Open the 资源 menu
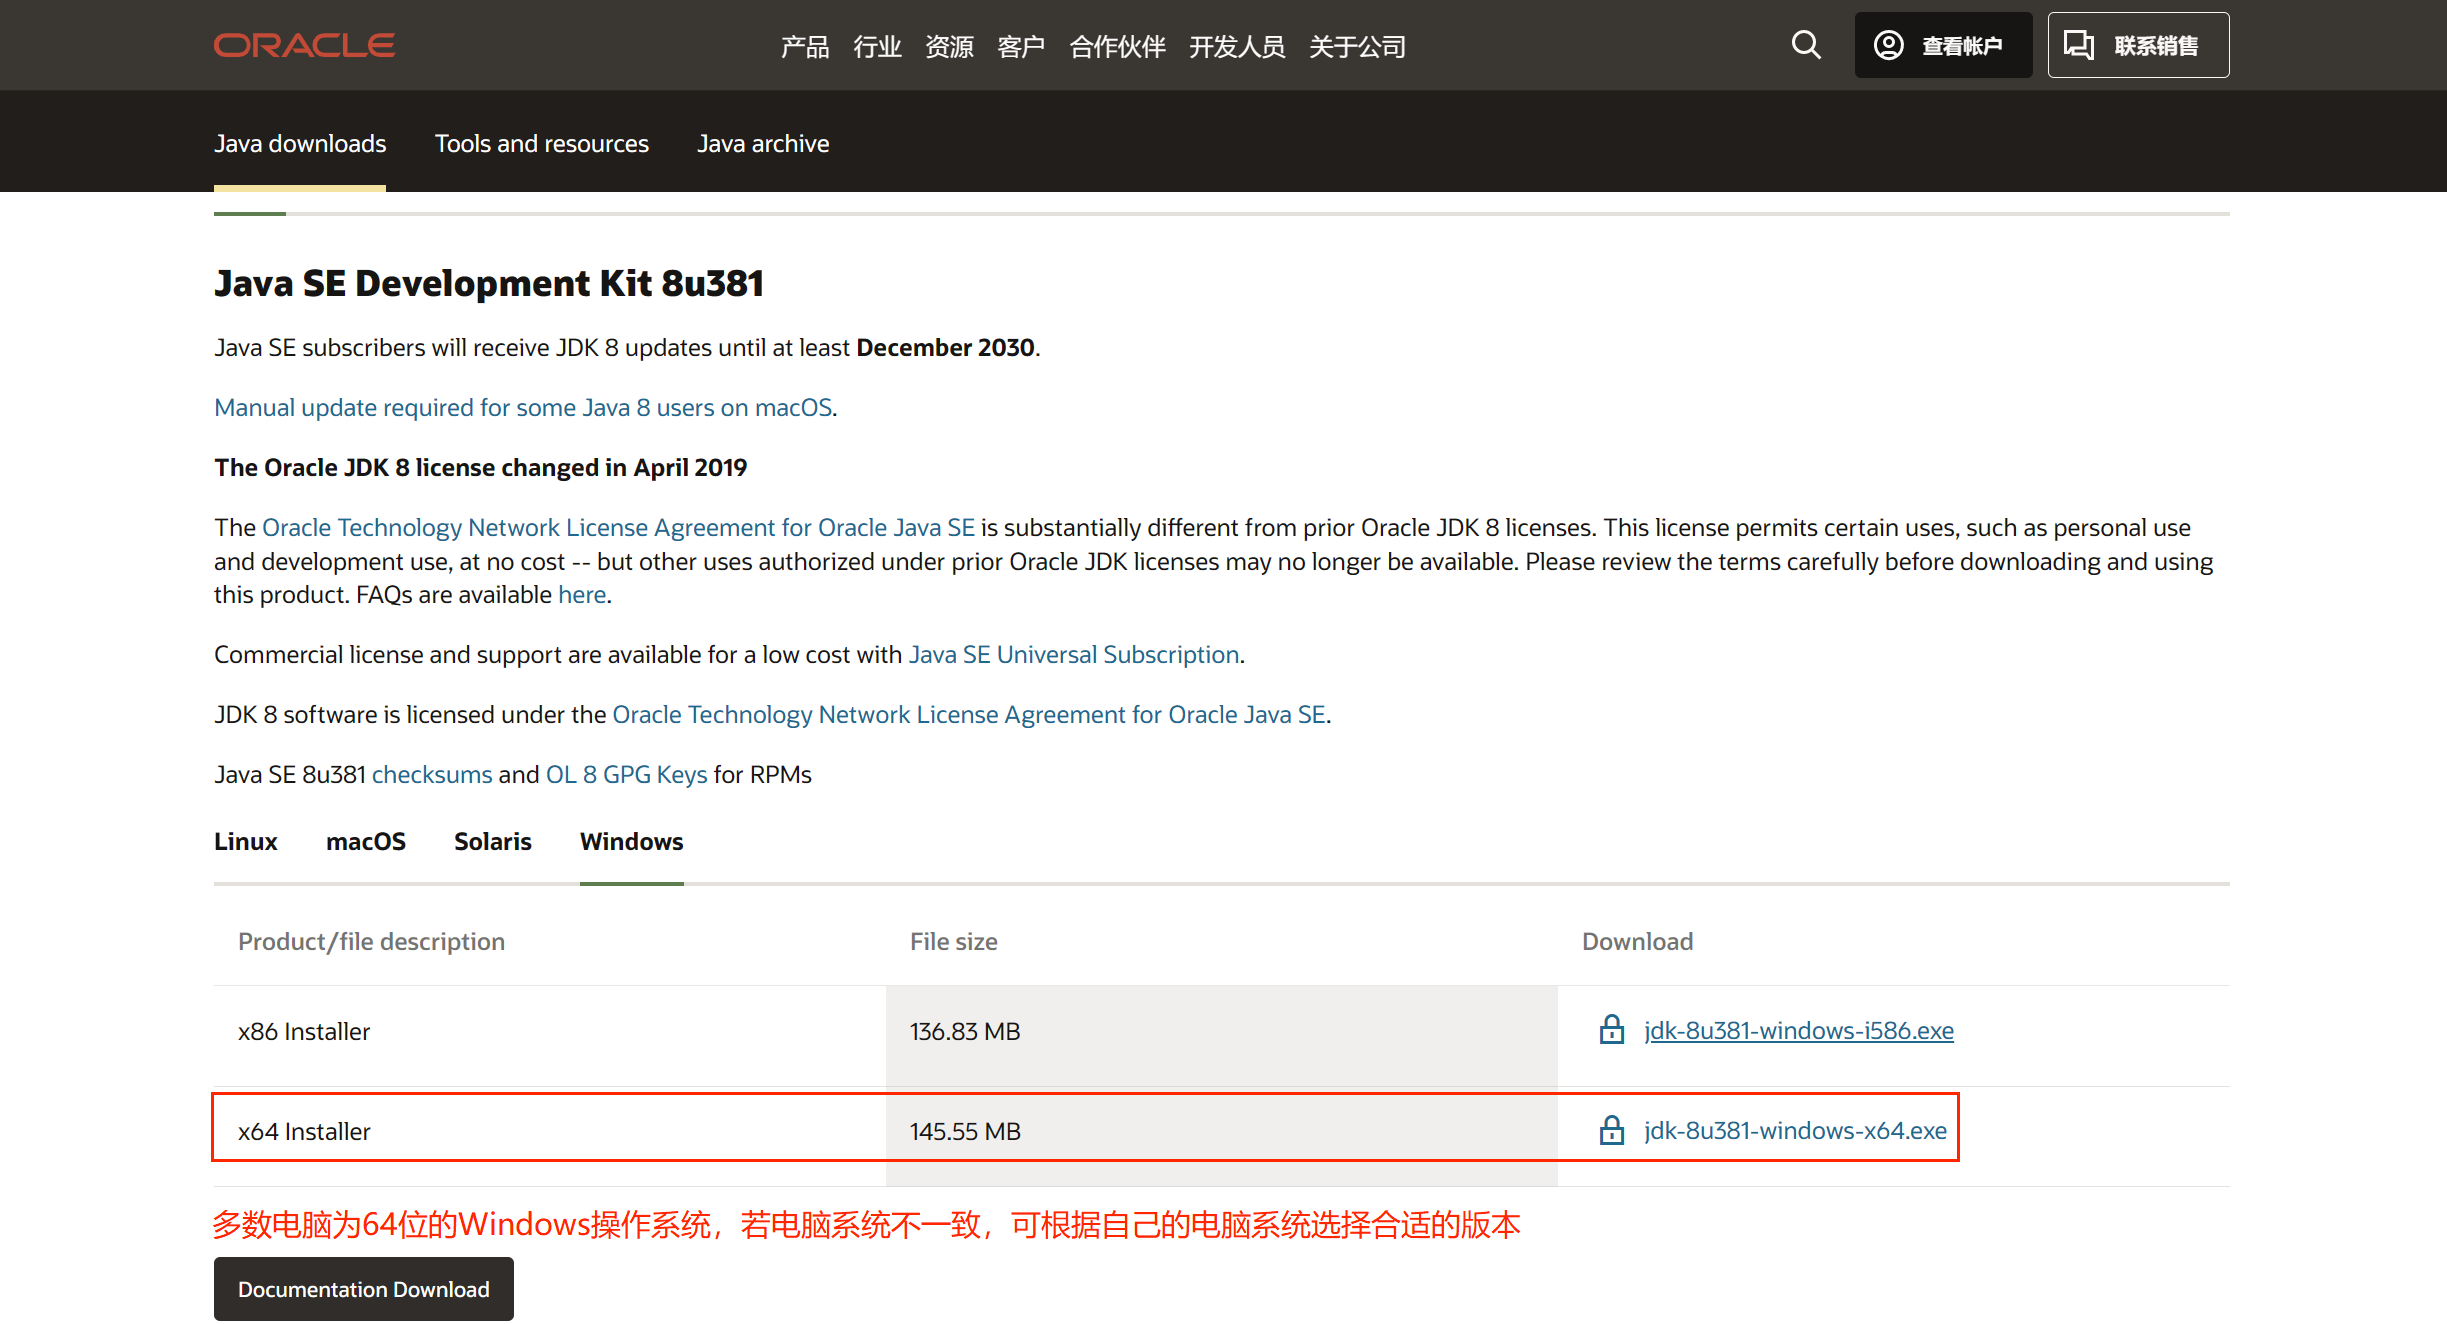The height and width of the screenshot is (1324, 2447). [x=949, y=46]
